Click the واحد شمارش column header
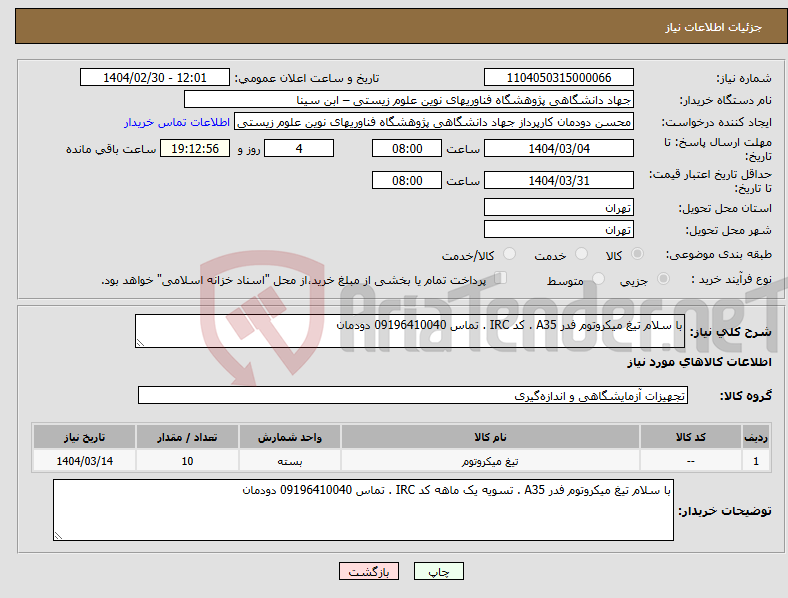The width and height of the screenshot is (788, 598). (x=290, y=437)
